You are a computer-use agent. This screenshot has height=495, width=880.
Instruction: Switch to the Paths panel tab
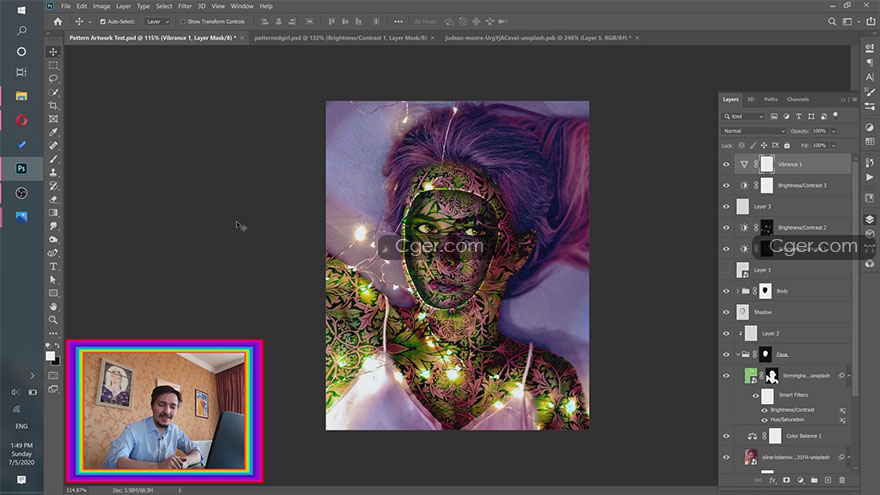click(x=771, y=99)
